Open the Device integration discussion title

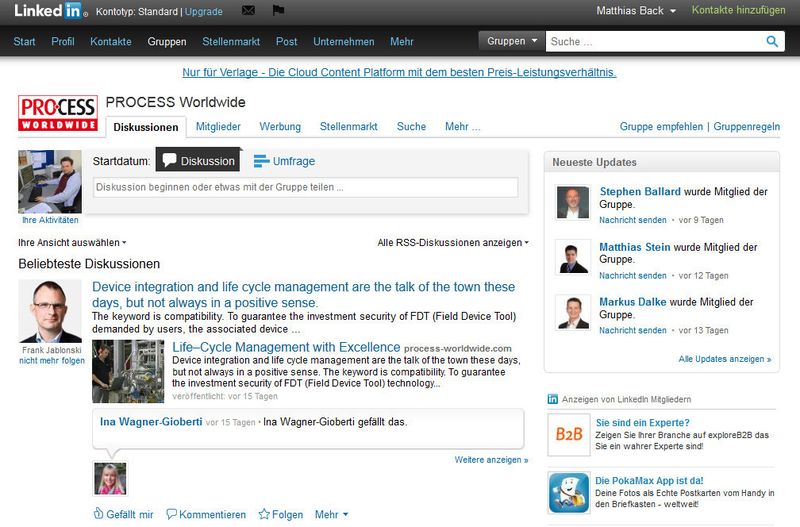pyautogui.click(x=304, y=294)
